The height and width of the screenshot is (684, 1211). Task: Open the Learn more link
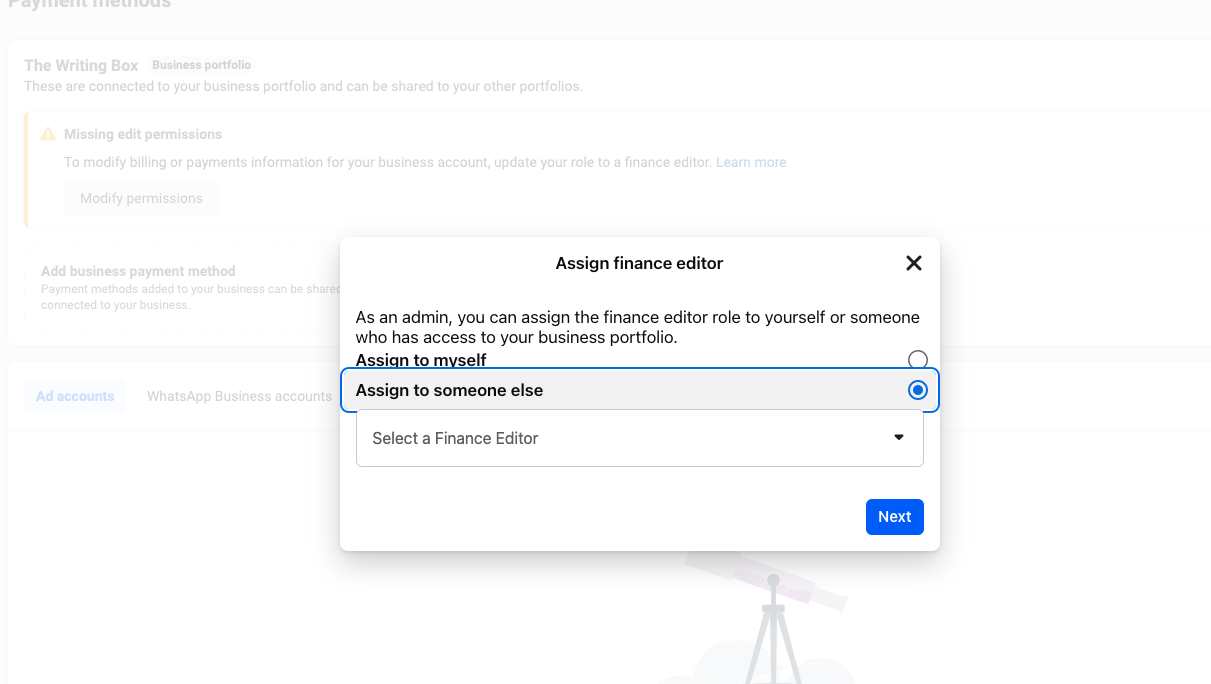(750, 162)
